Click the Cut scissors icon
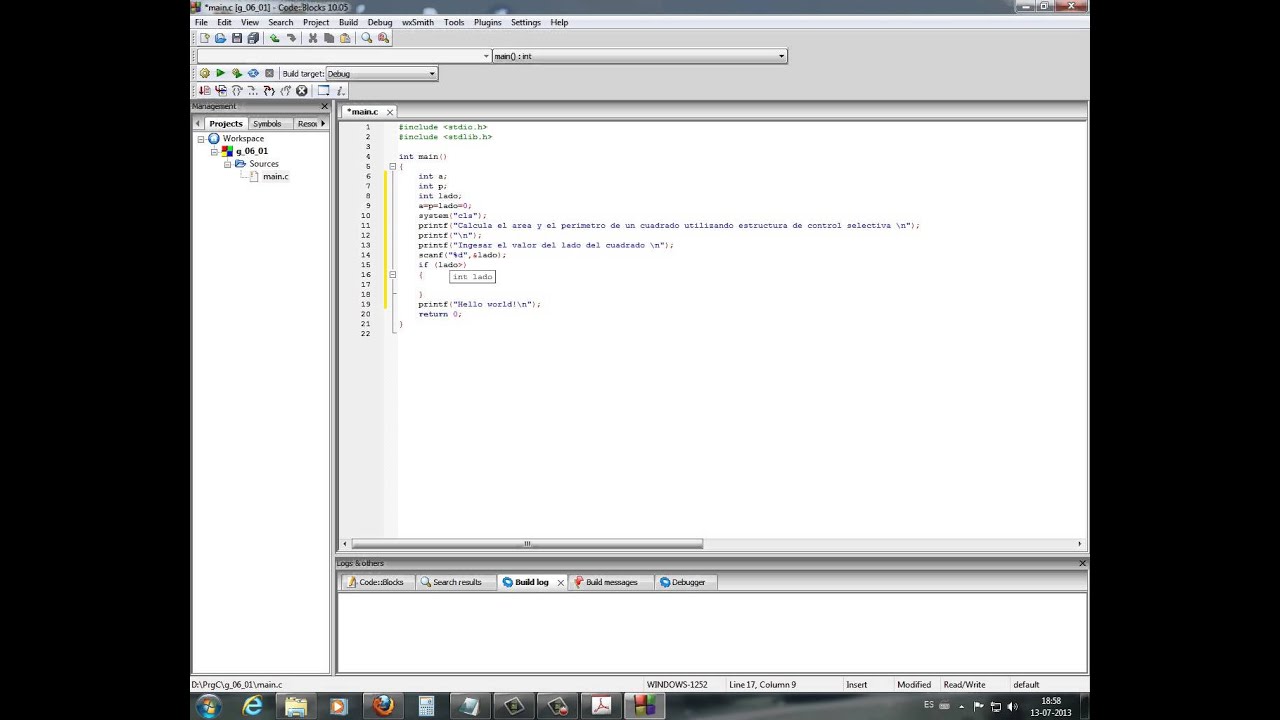The height and width of the screenshot is (720, 1280). pos(313,38)
